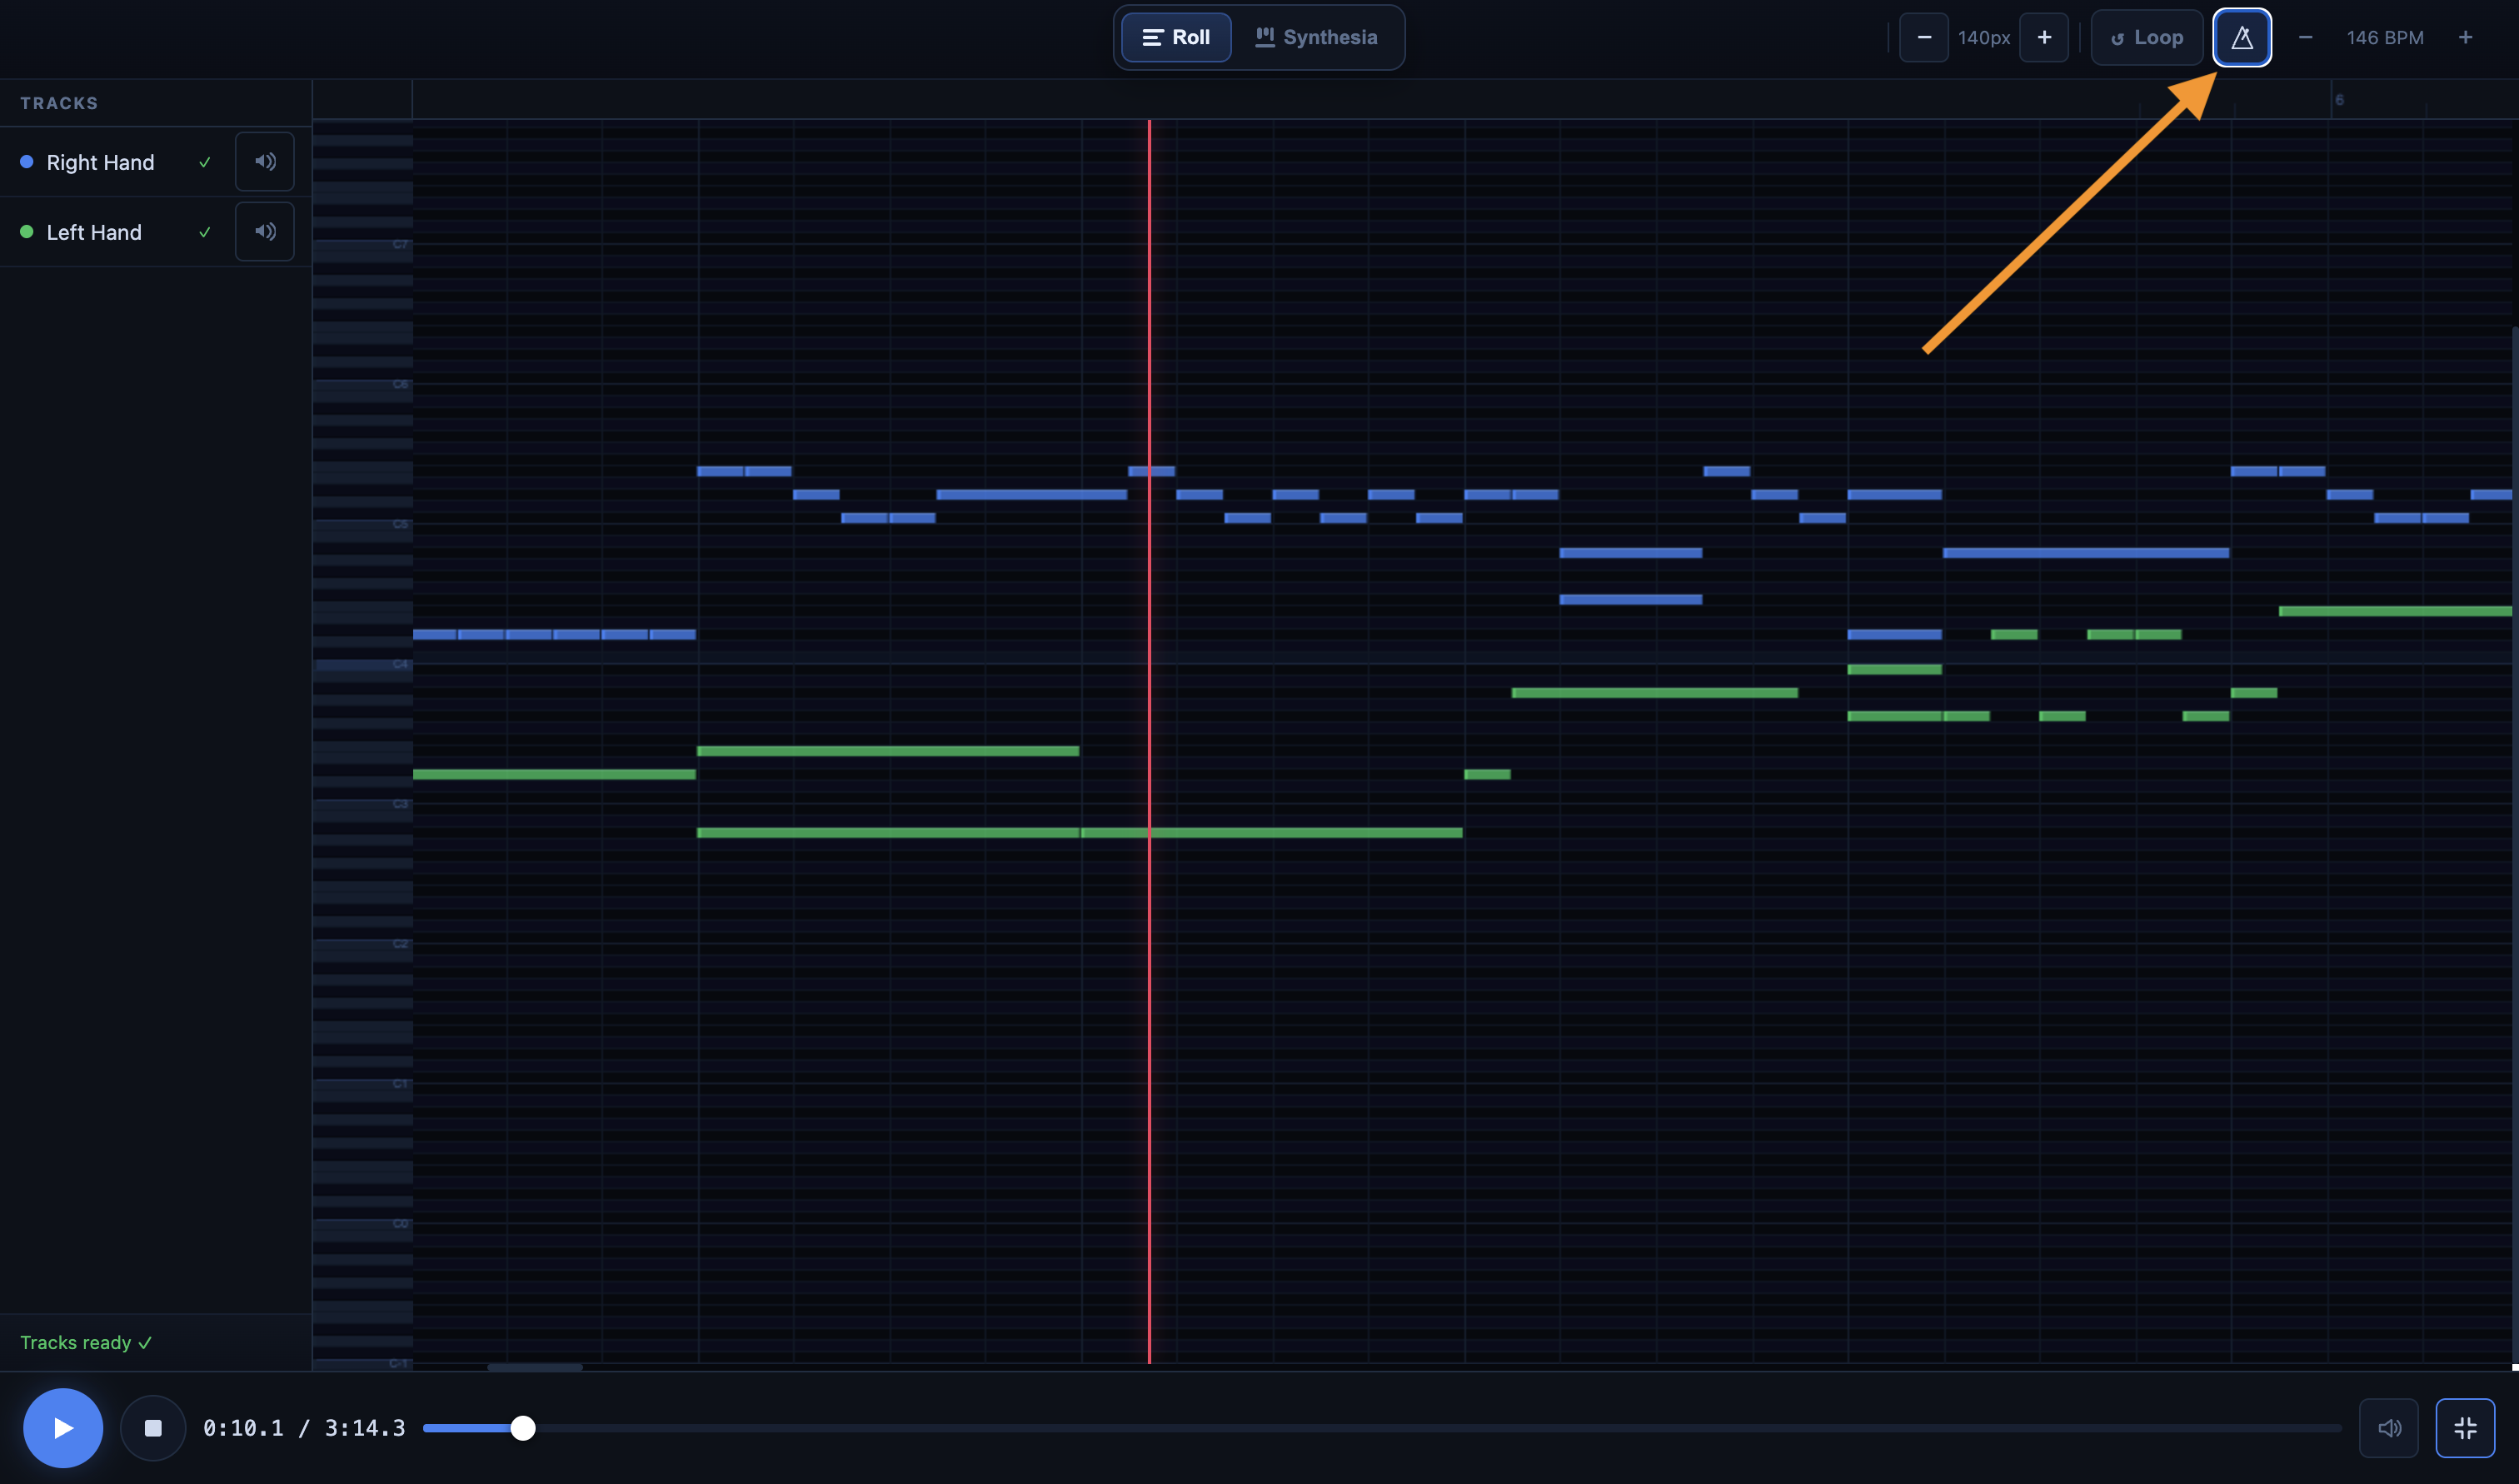
Task: Toggle the metronome icon button
Action: click(2241, 38)
